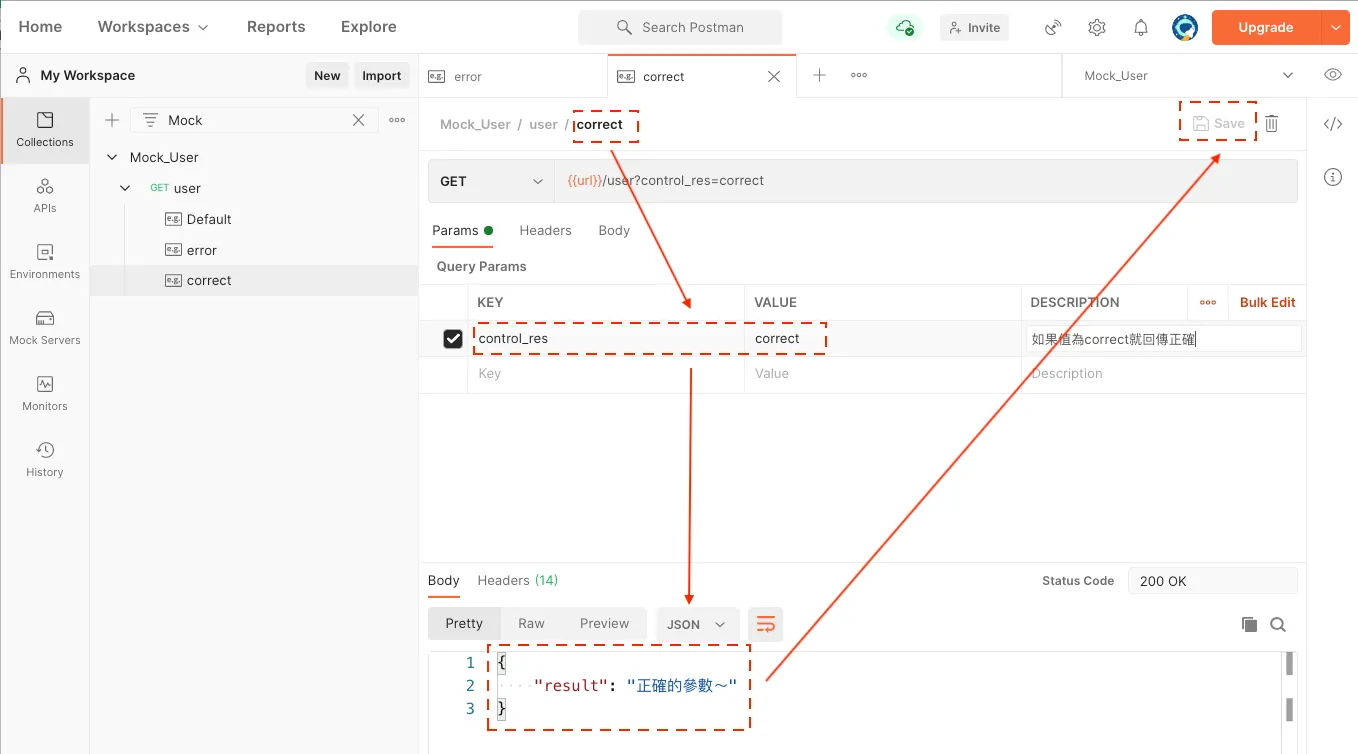1358x754 pixels.
Task: Click the Search Postman field
Action: point(680,27)
